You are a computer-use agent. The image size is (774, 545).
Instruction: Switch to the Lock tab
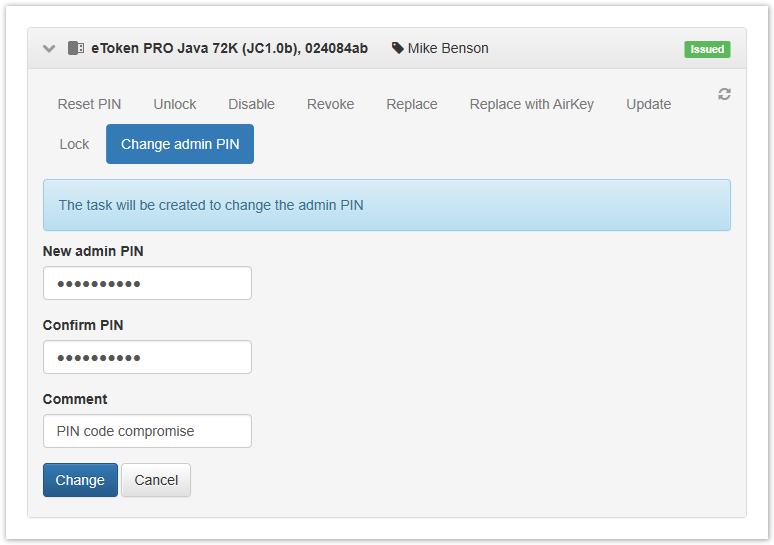74,144
